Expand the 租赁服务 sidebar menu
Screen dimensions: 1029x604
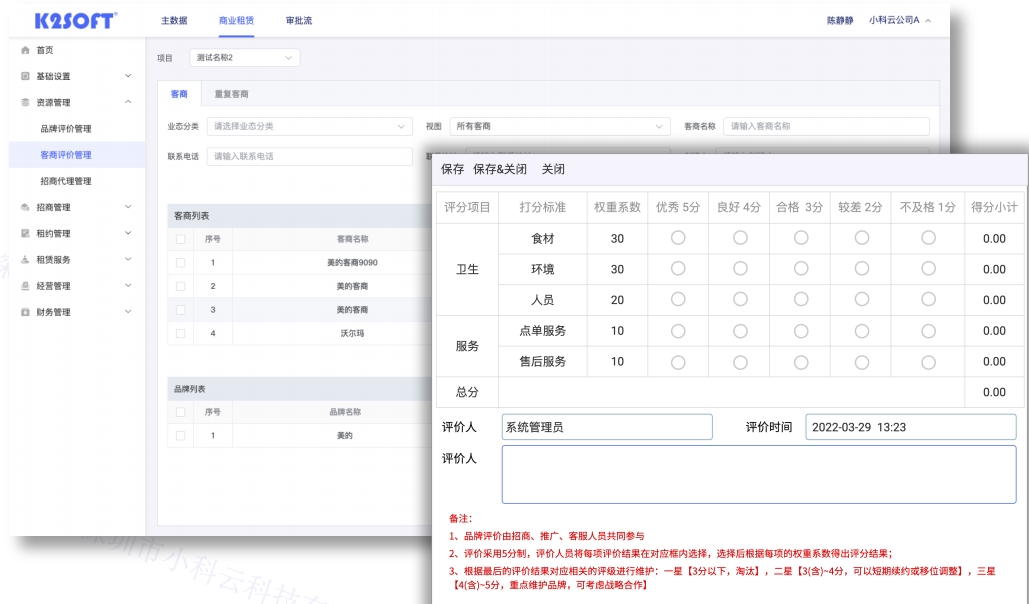coord(128,260)
